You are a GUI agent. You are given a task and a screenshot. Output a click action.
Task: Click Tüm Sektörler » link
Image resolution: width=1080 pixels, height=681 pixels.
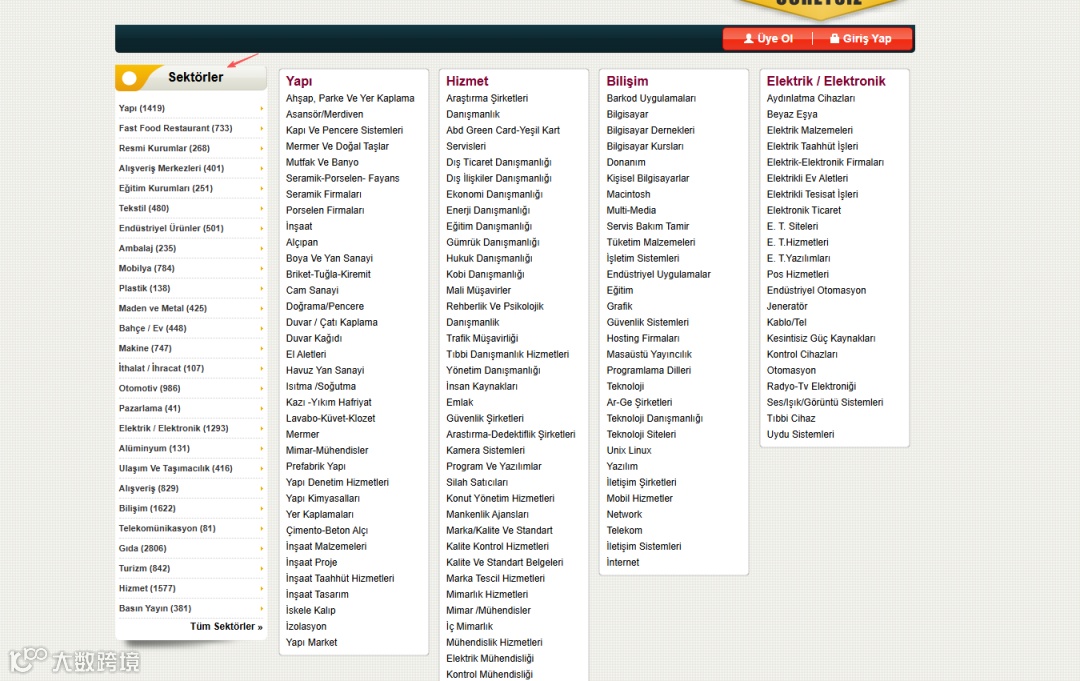tap(227, 627)
